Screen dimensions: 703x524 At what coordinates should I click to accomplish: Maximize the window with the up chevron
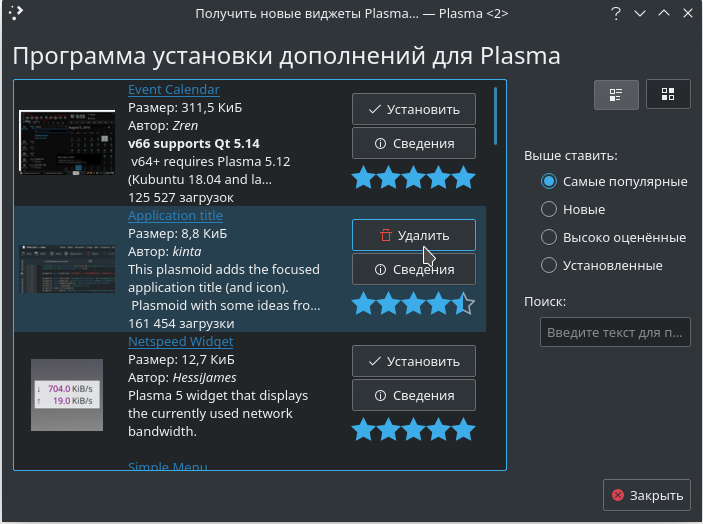pos(664,13)
